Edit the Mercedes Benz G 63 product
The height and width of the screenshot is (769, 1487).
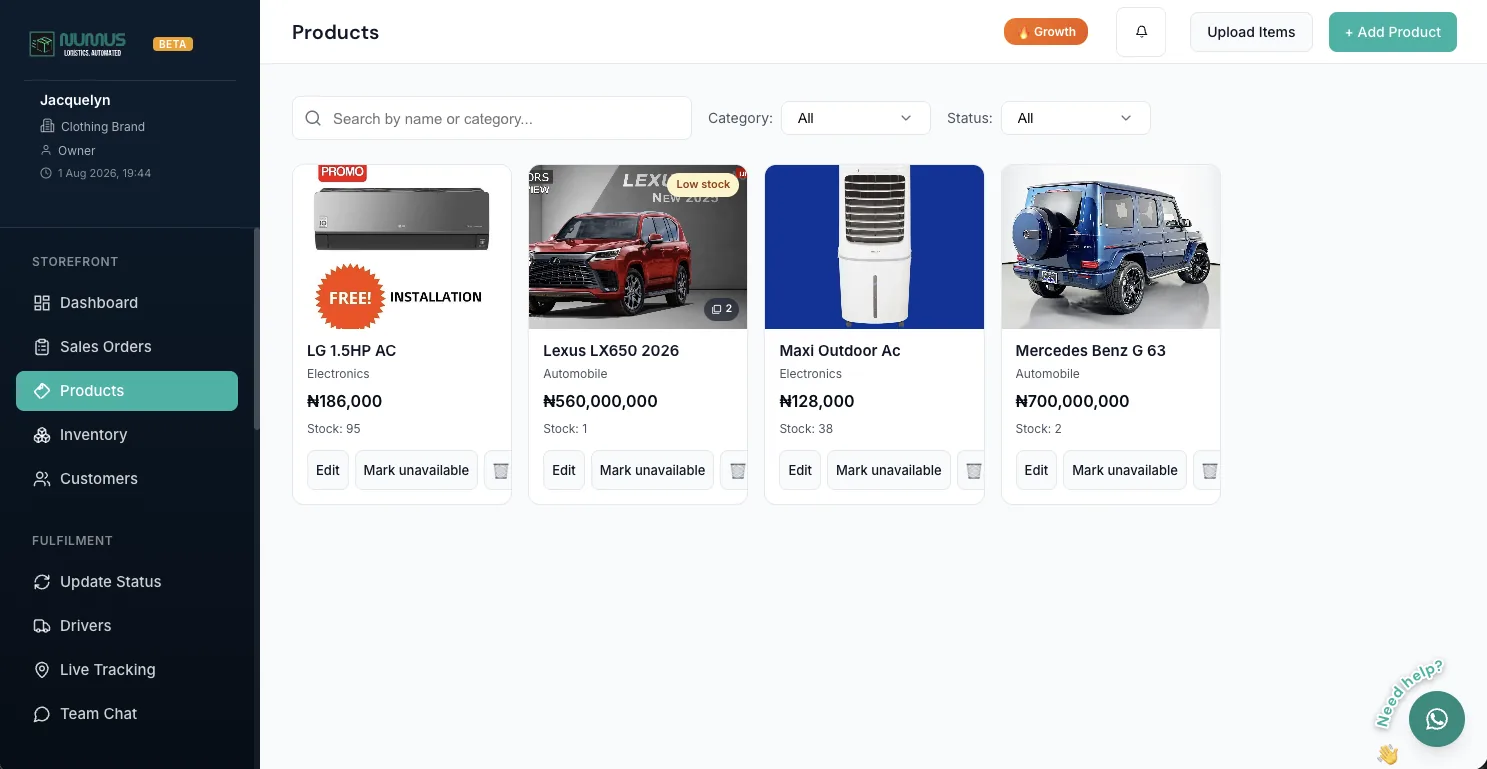(x=1036, y=470)
